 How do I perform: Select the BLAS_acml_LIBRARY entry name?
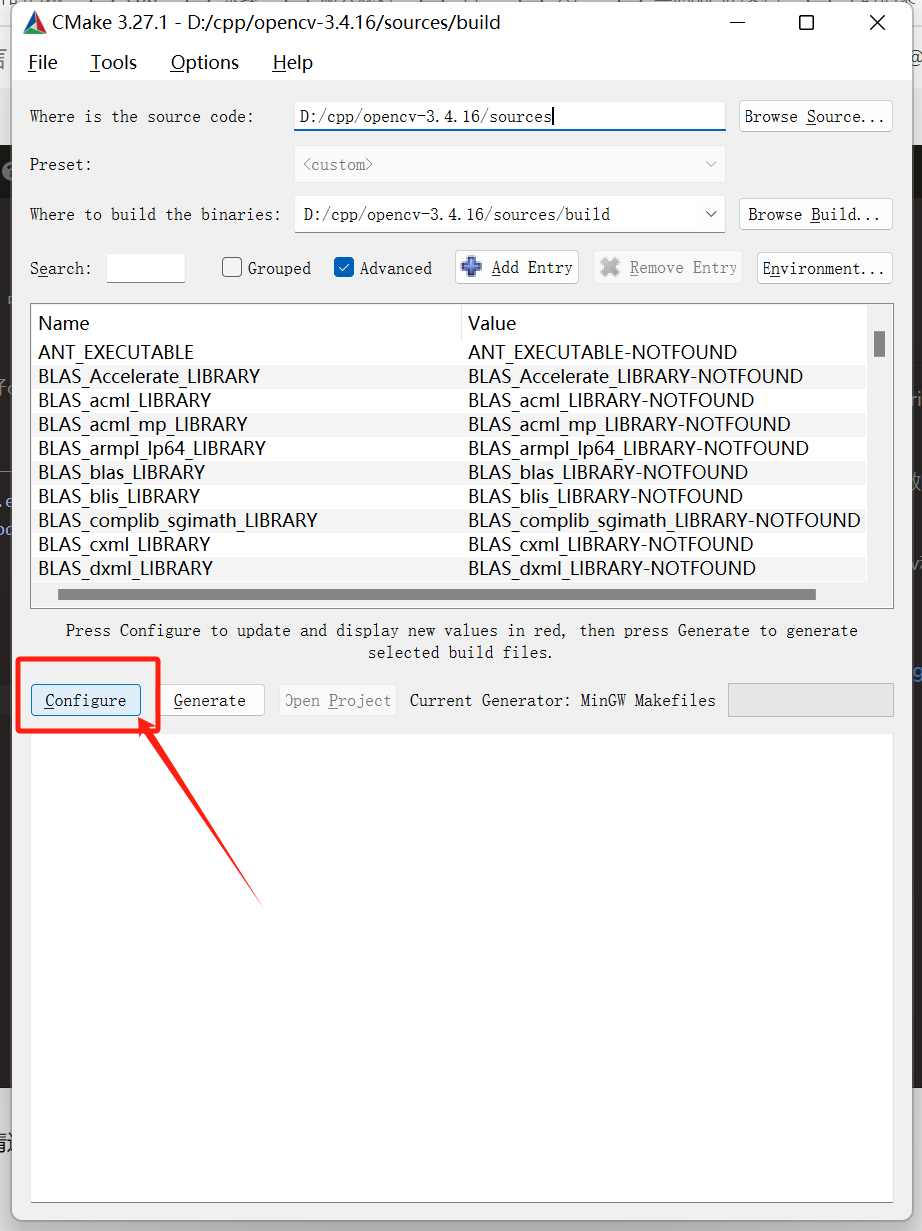125,400
